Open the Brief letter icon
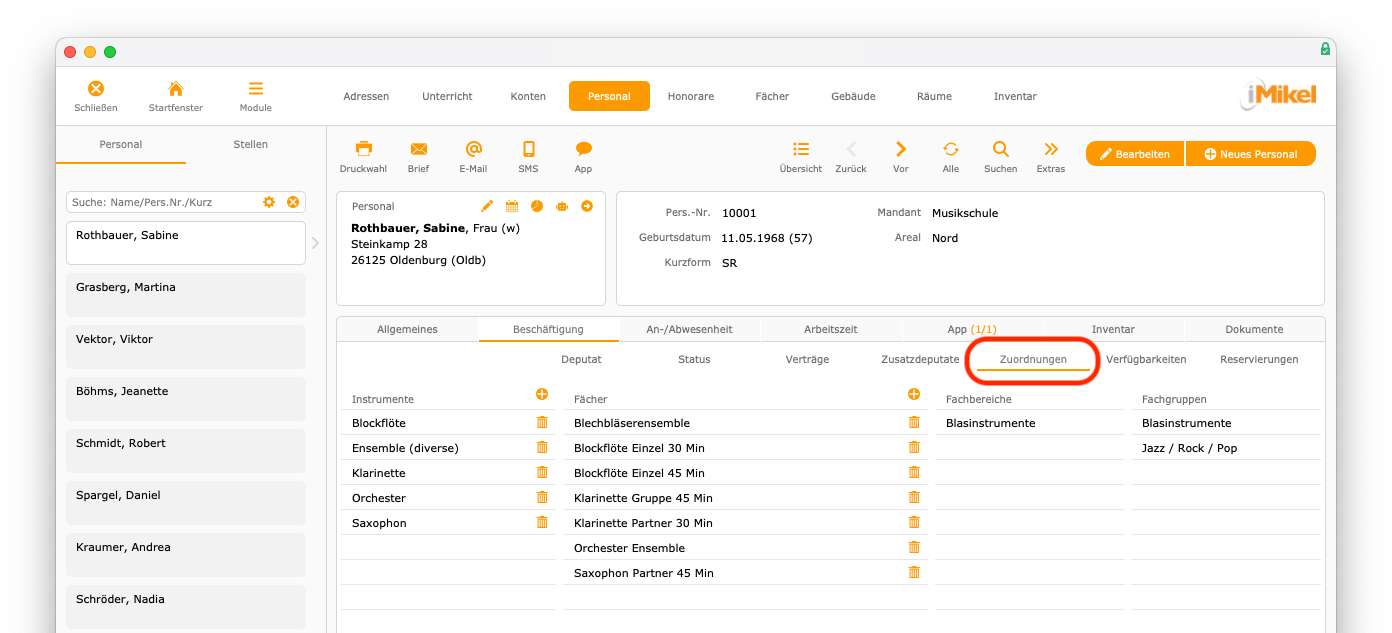Viewport: 1392px width, 633px height. (x=418, y=149)
